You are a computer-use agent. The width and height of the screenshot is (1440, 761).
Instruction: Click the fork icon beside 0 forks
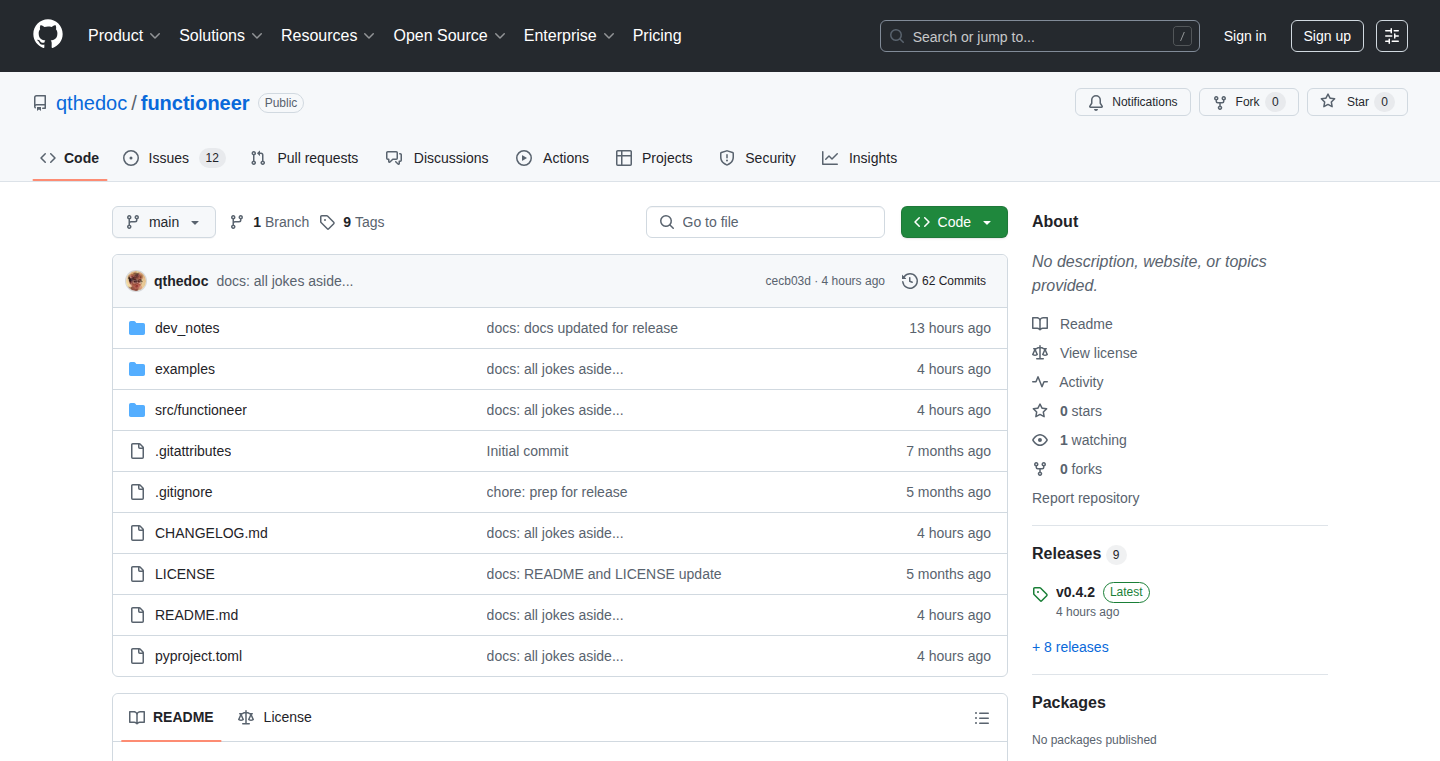point(1040,469)
